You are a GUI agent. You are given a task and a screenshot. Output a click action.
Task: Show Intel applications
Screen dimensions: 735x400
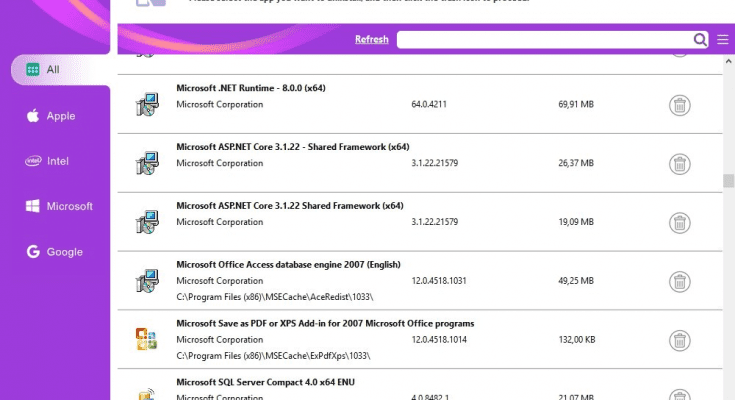pos(47,161)
